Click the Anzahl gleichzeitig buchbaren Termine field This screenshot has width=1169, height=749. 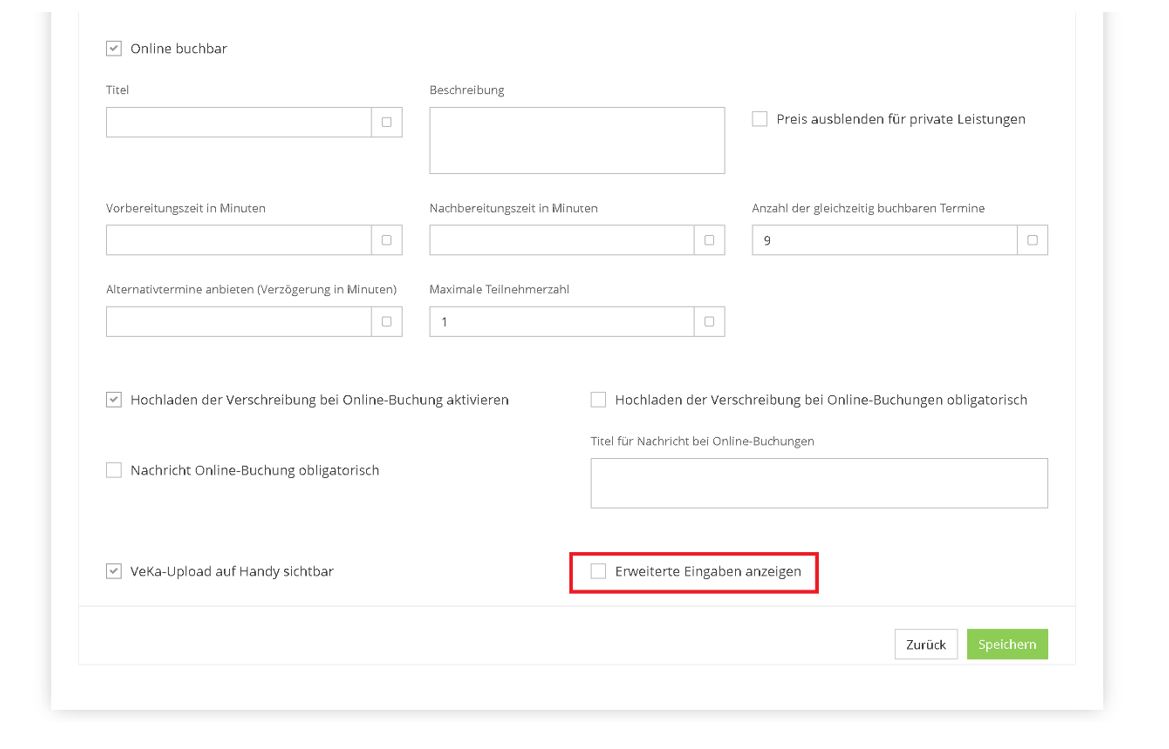pyautogui.click(x=884, y=240)
